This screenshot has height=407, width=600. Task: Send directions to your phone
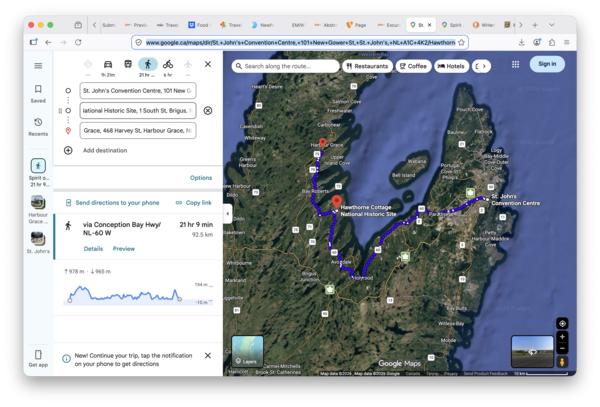112,203
